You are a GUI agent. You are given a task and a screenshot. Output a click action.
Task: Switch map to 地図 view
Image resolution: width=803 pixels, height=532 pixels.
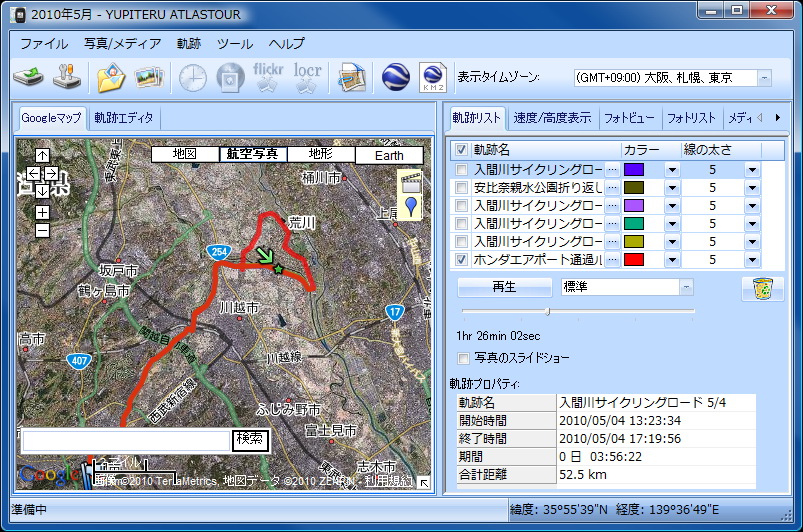[185, 154]
